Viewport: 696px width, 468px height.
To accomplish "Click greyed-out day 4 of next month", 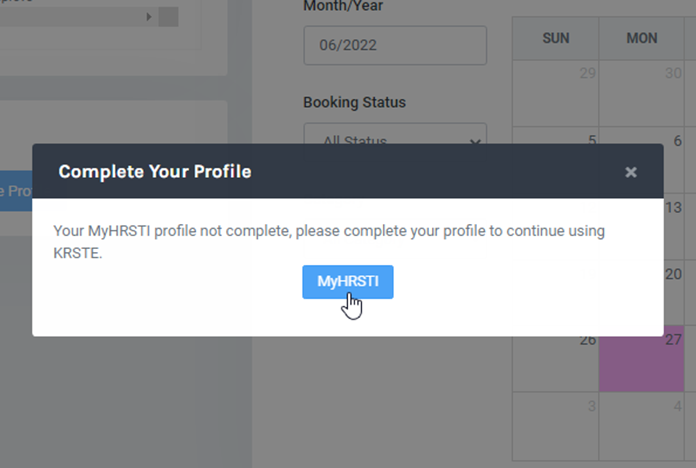I will tap(641, 426).
